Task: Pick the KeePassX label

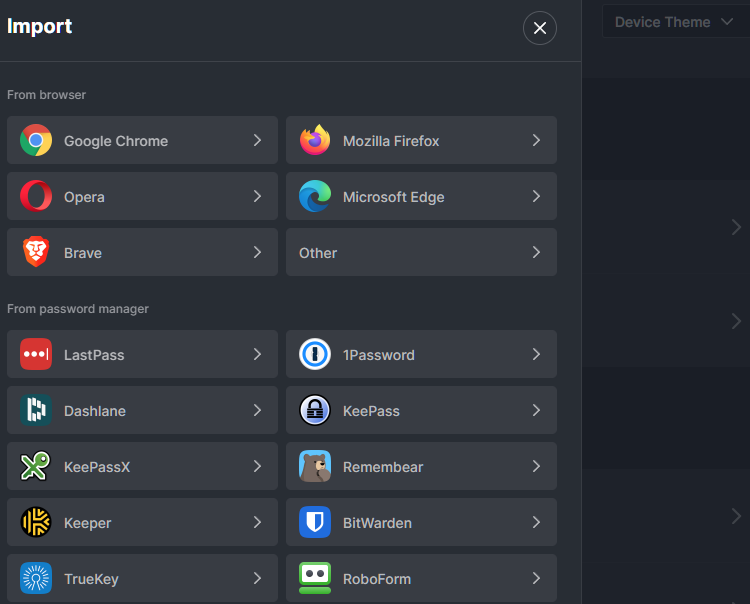Action: tap(97, 467)
